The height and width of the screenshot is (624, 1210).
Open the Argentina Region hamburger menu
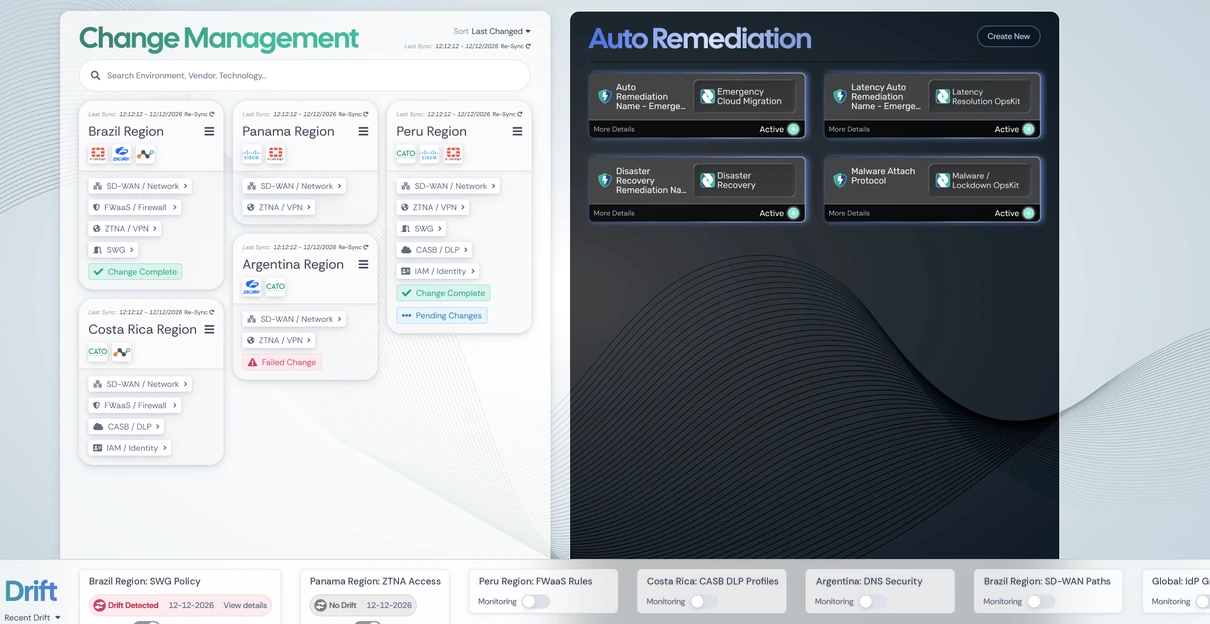tap(363, 264)
